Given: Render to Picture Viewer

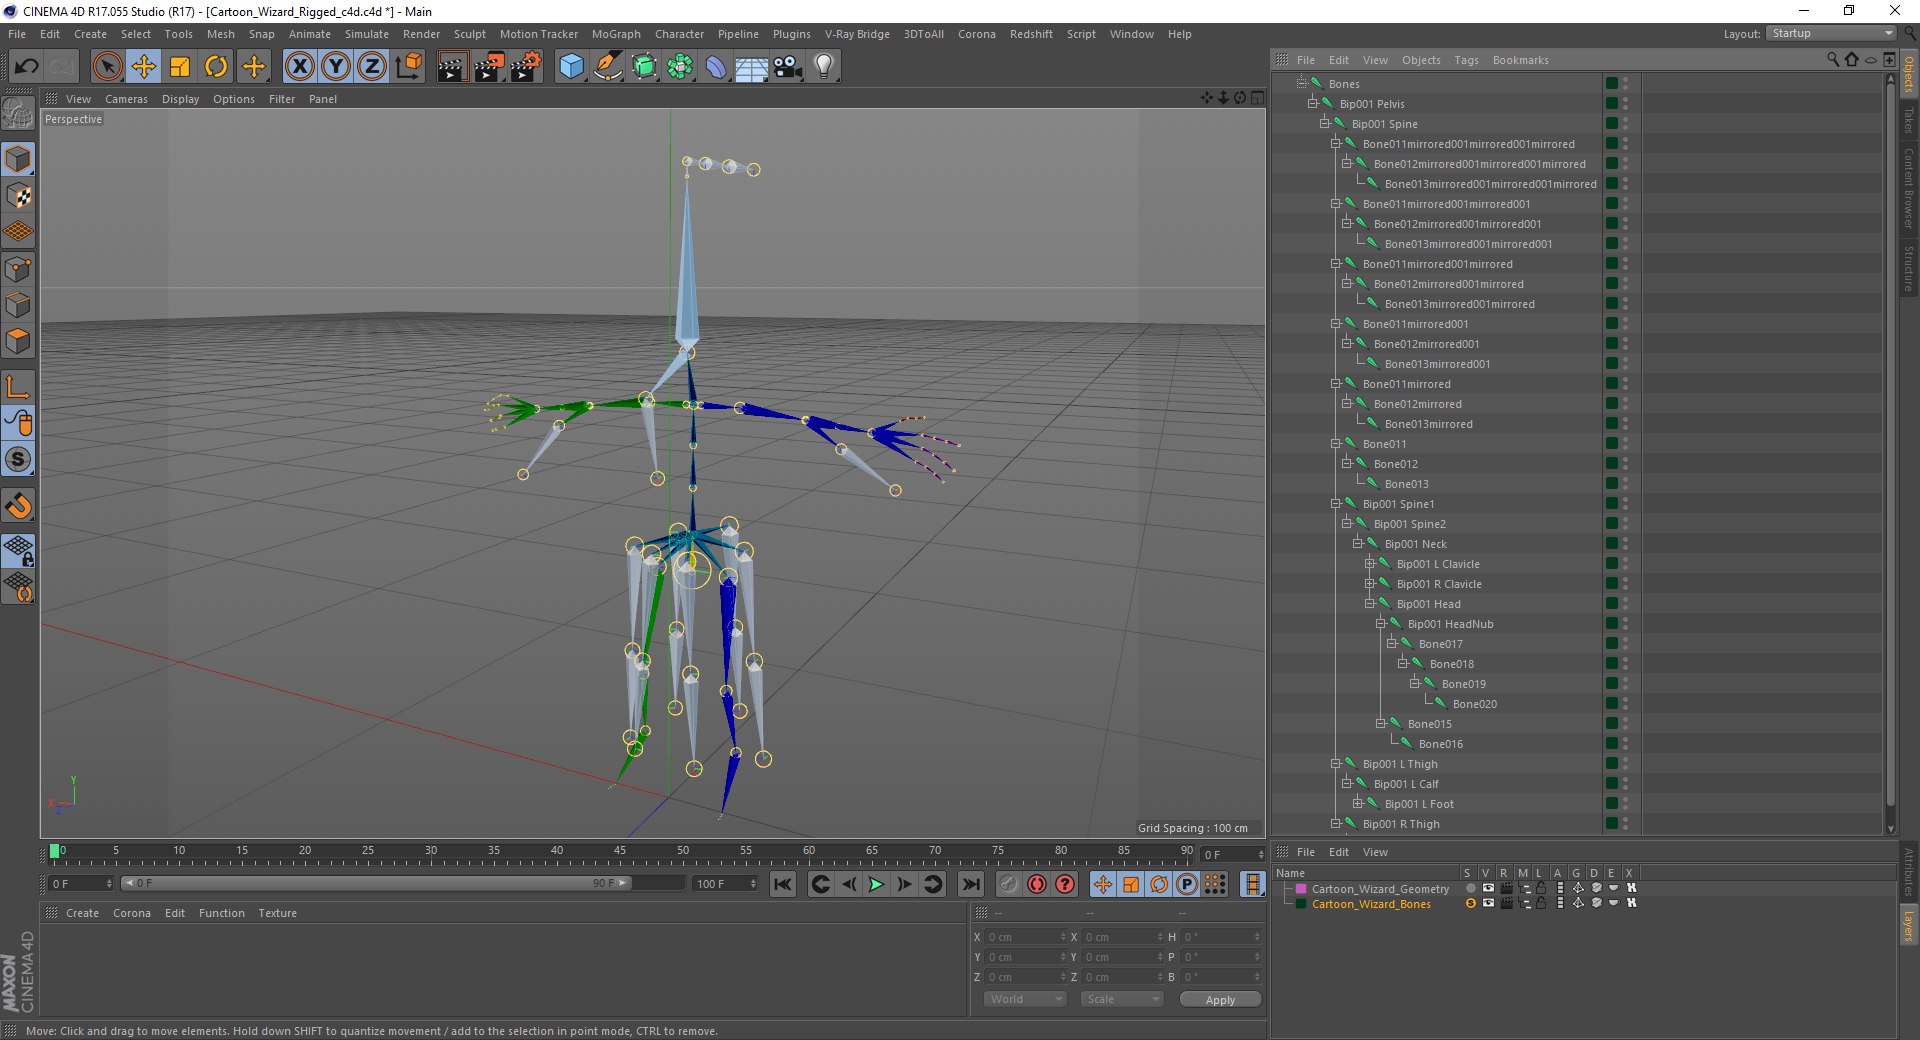Looking at the screenshot, I should (489, 67).
